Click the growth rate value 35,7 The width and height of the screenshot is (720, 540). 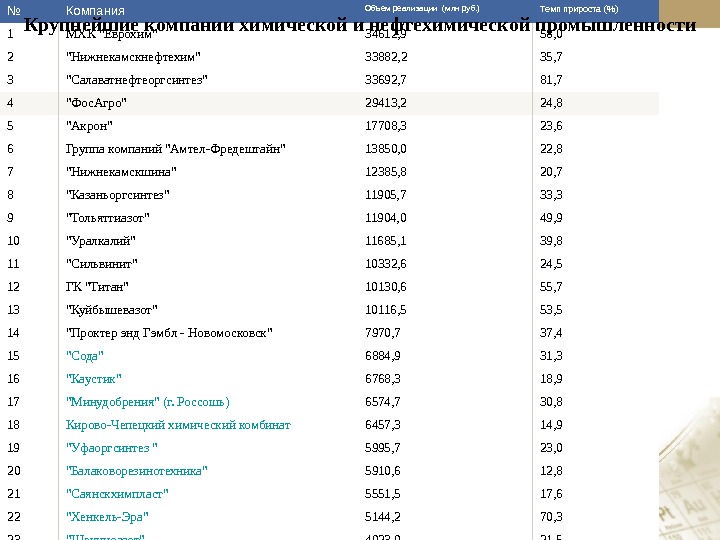551,57
